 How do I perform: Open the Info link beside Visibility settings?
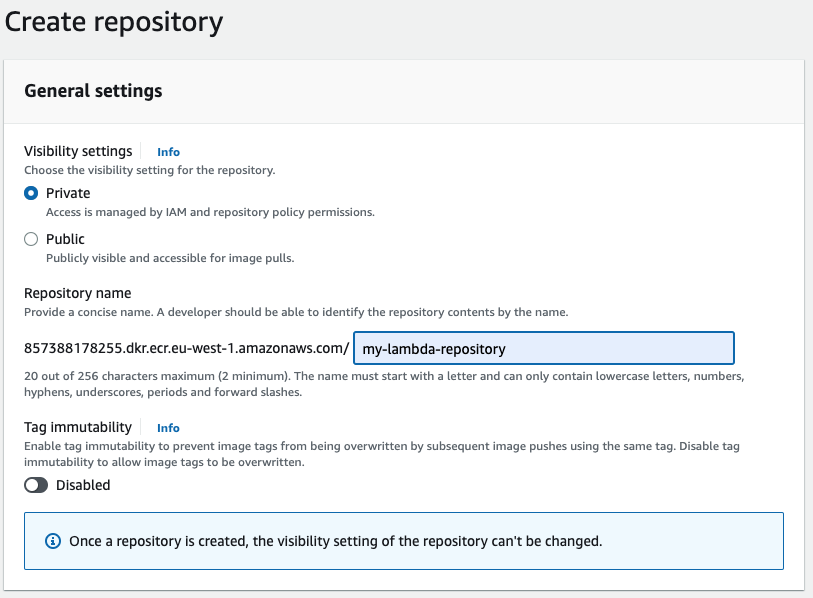point(167,152)
